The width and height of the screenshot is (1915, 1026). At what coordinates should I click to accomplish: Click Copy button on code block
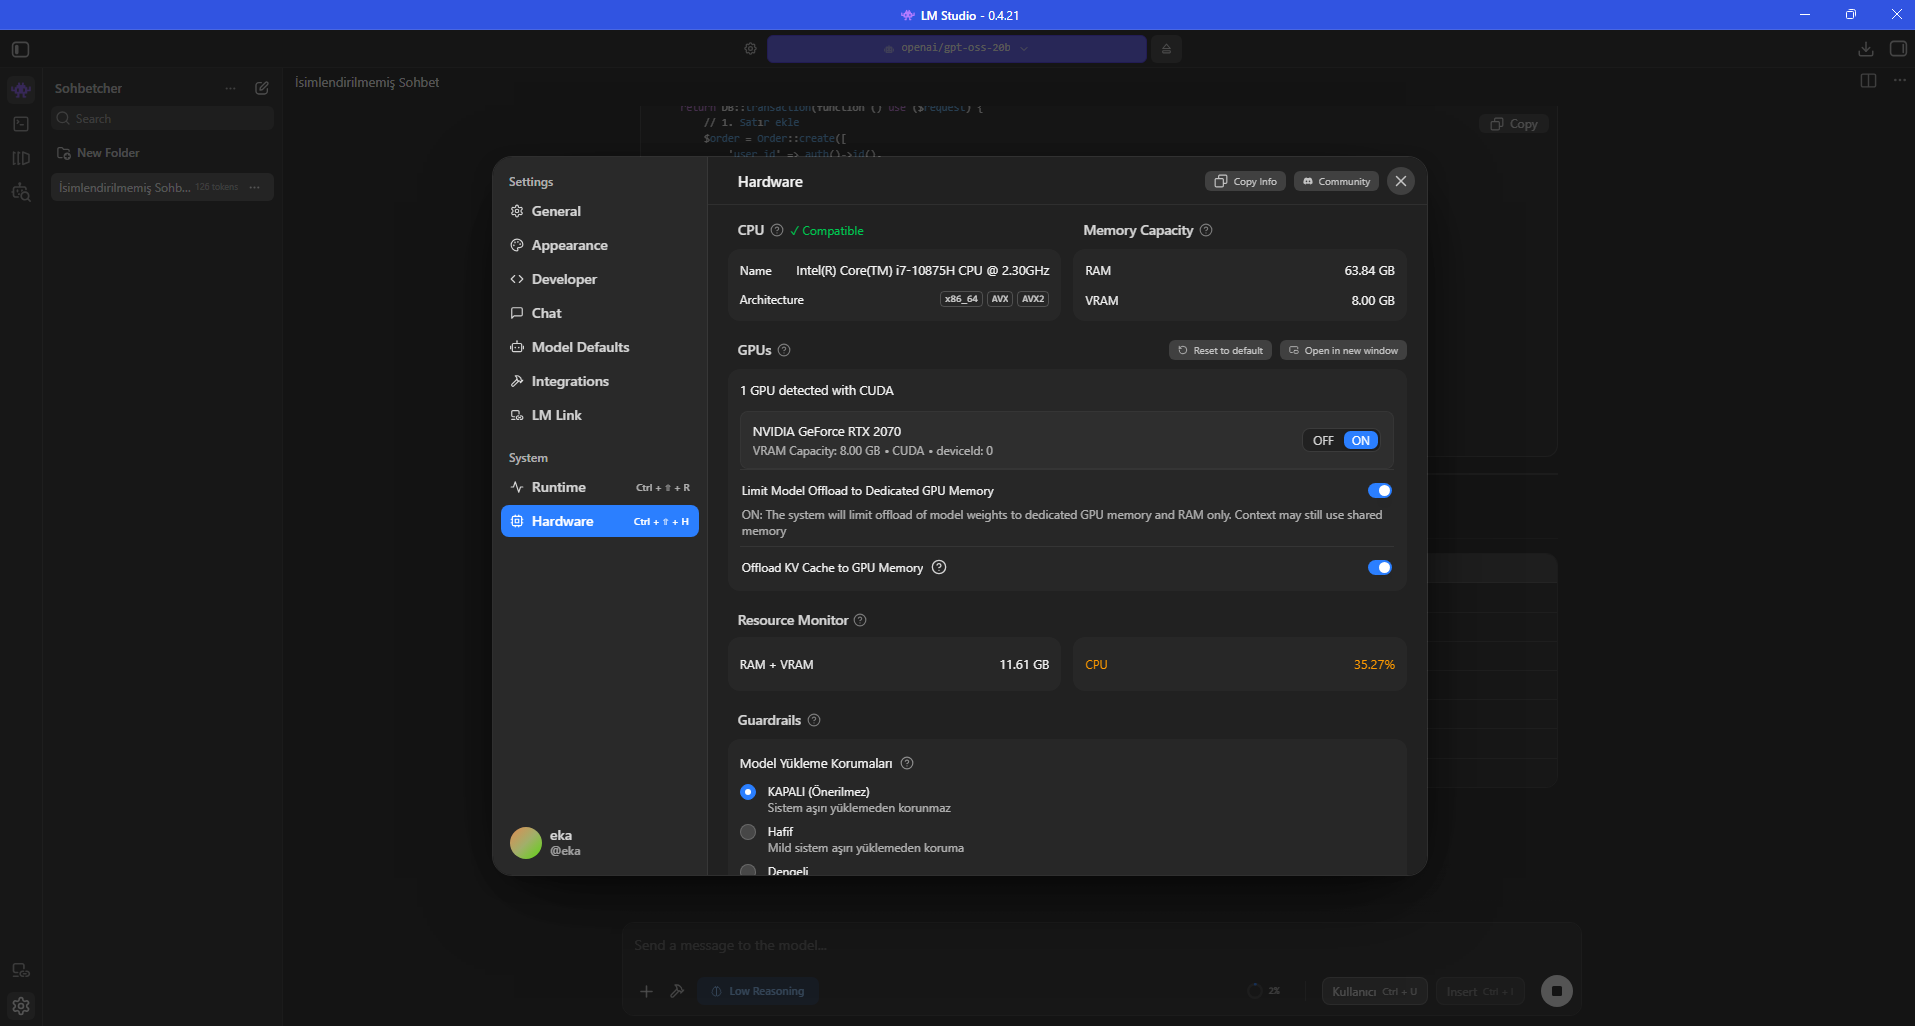(1514, 124)
